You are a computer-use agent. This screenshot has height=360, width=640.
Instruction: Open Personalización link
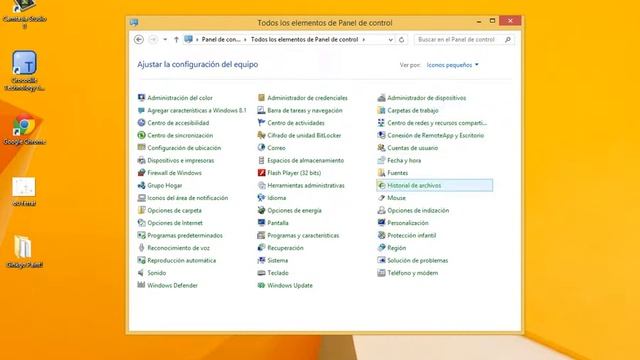[408, 223]
